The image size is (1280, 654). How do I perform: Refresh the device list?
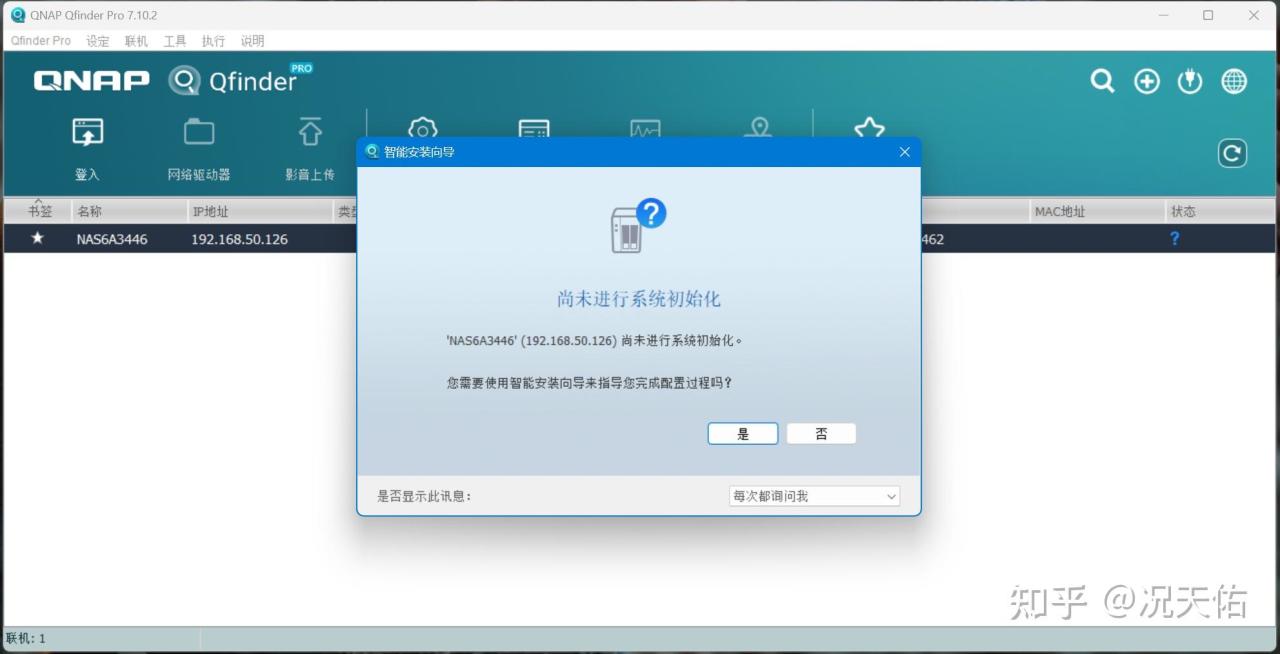(x=1232, y=153)
